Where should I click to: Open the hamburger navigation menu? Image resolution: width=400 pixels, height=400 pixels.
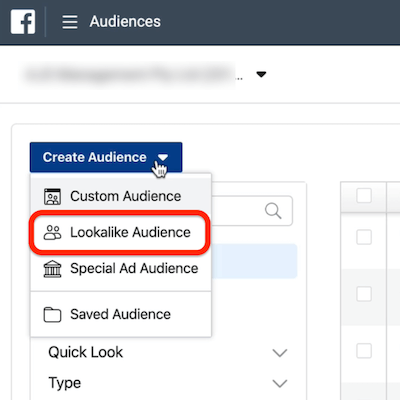coord(70,22)
